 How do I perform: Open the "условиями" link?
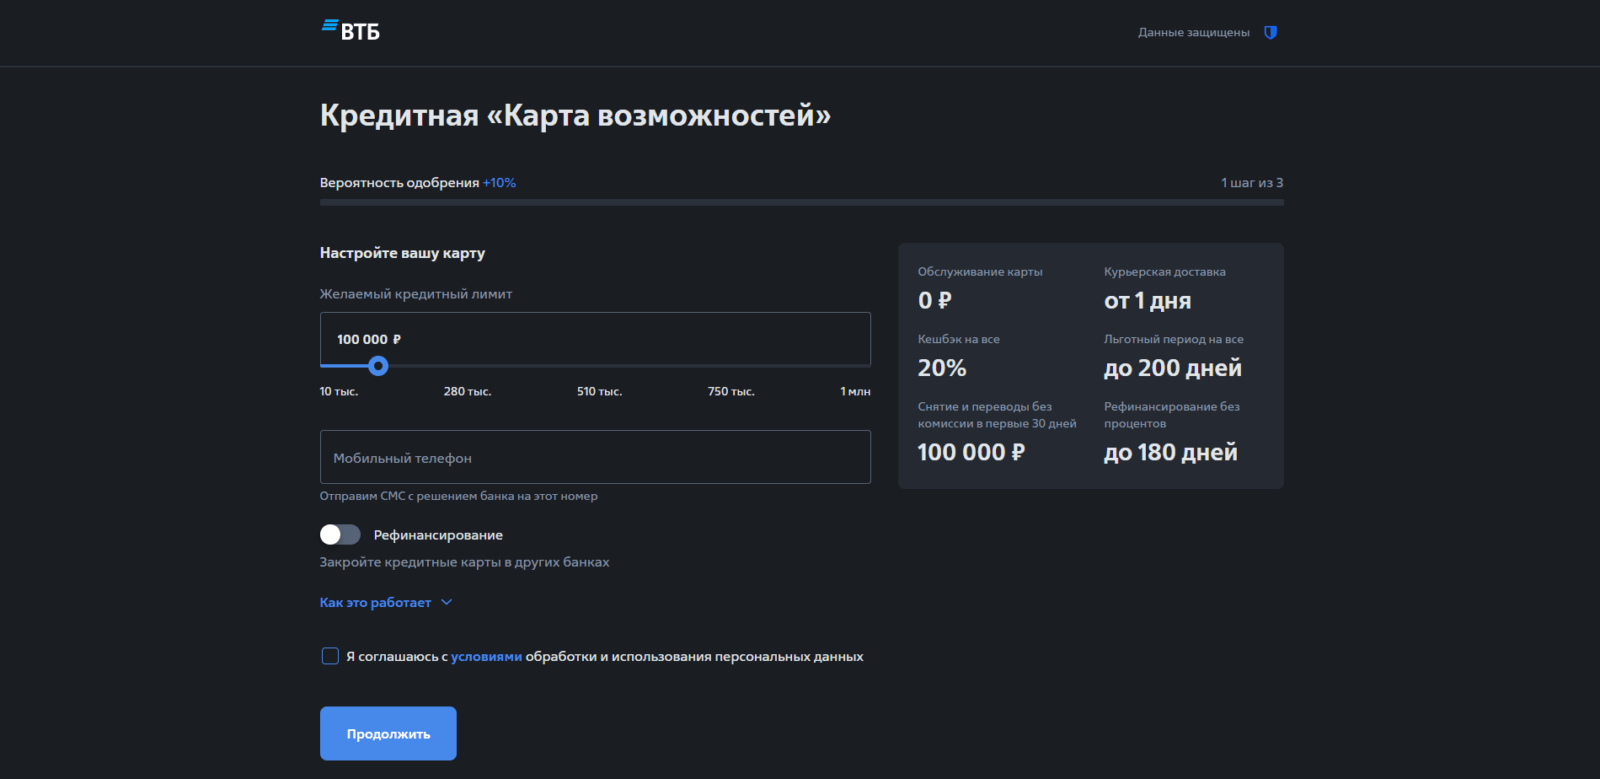pyautogui.click(x=486, y=657)
